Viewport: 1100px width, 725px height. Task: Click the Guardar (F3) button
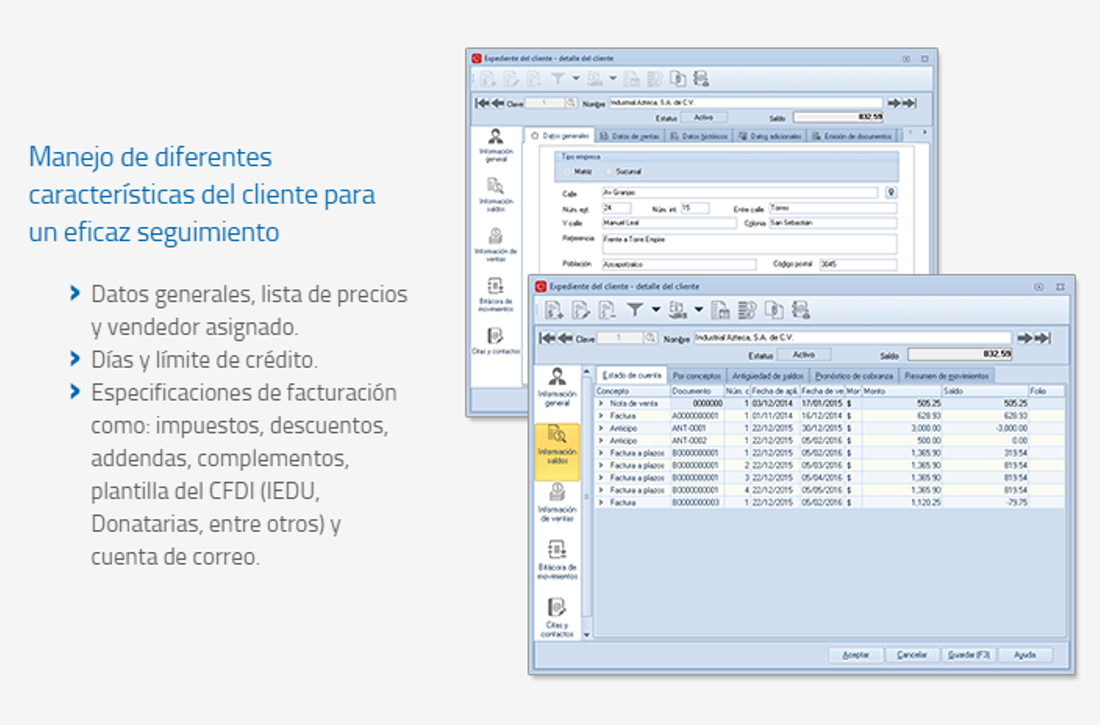click(968, 655)
